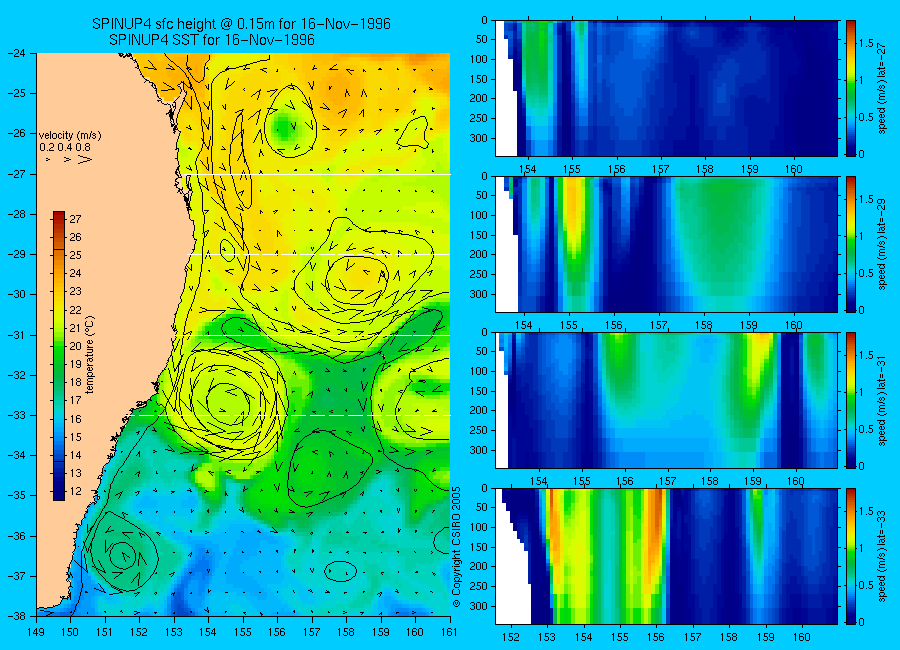This screenshot has width=900, height=650.
Task: Click the 150 longitude label on map axis
Action: 71,632
